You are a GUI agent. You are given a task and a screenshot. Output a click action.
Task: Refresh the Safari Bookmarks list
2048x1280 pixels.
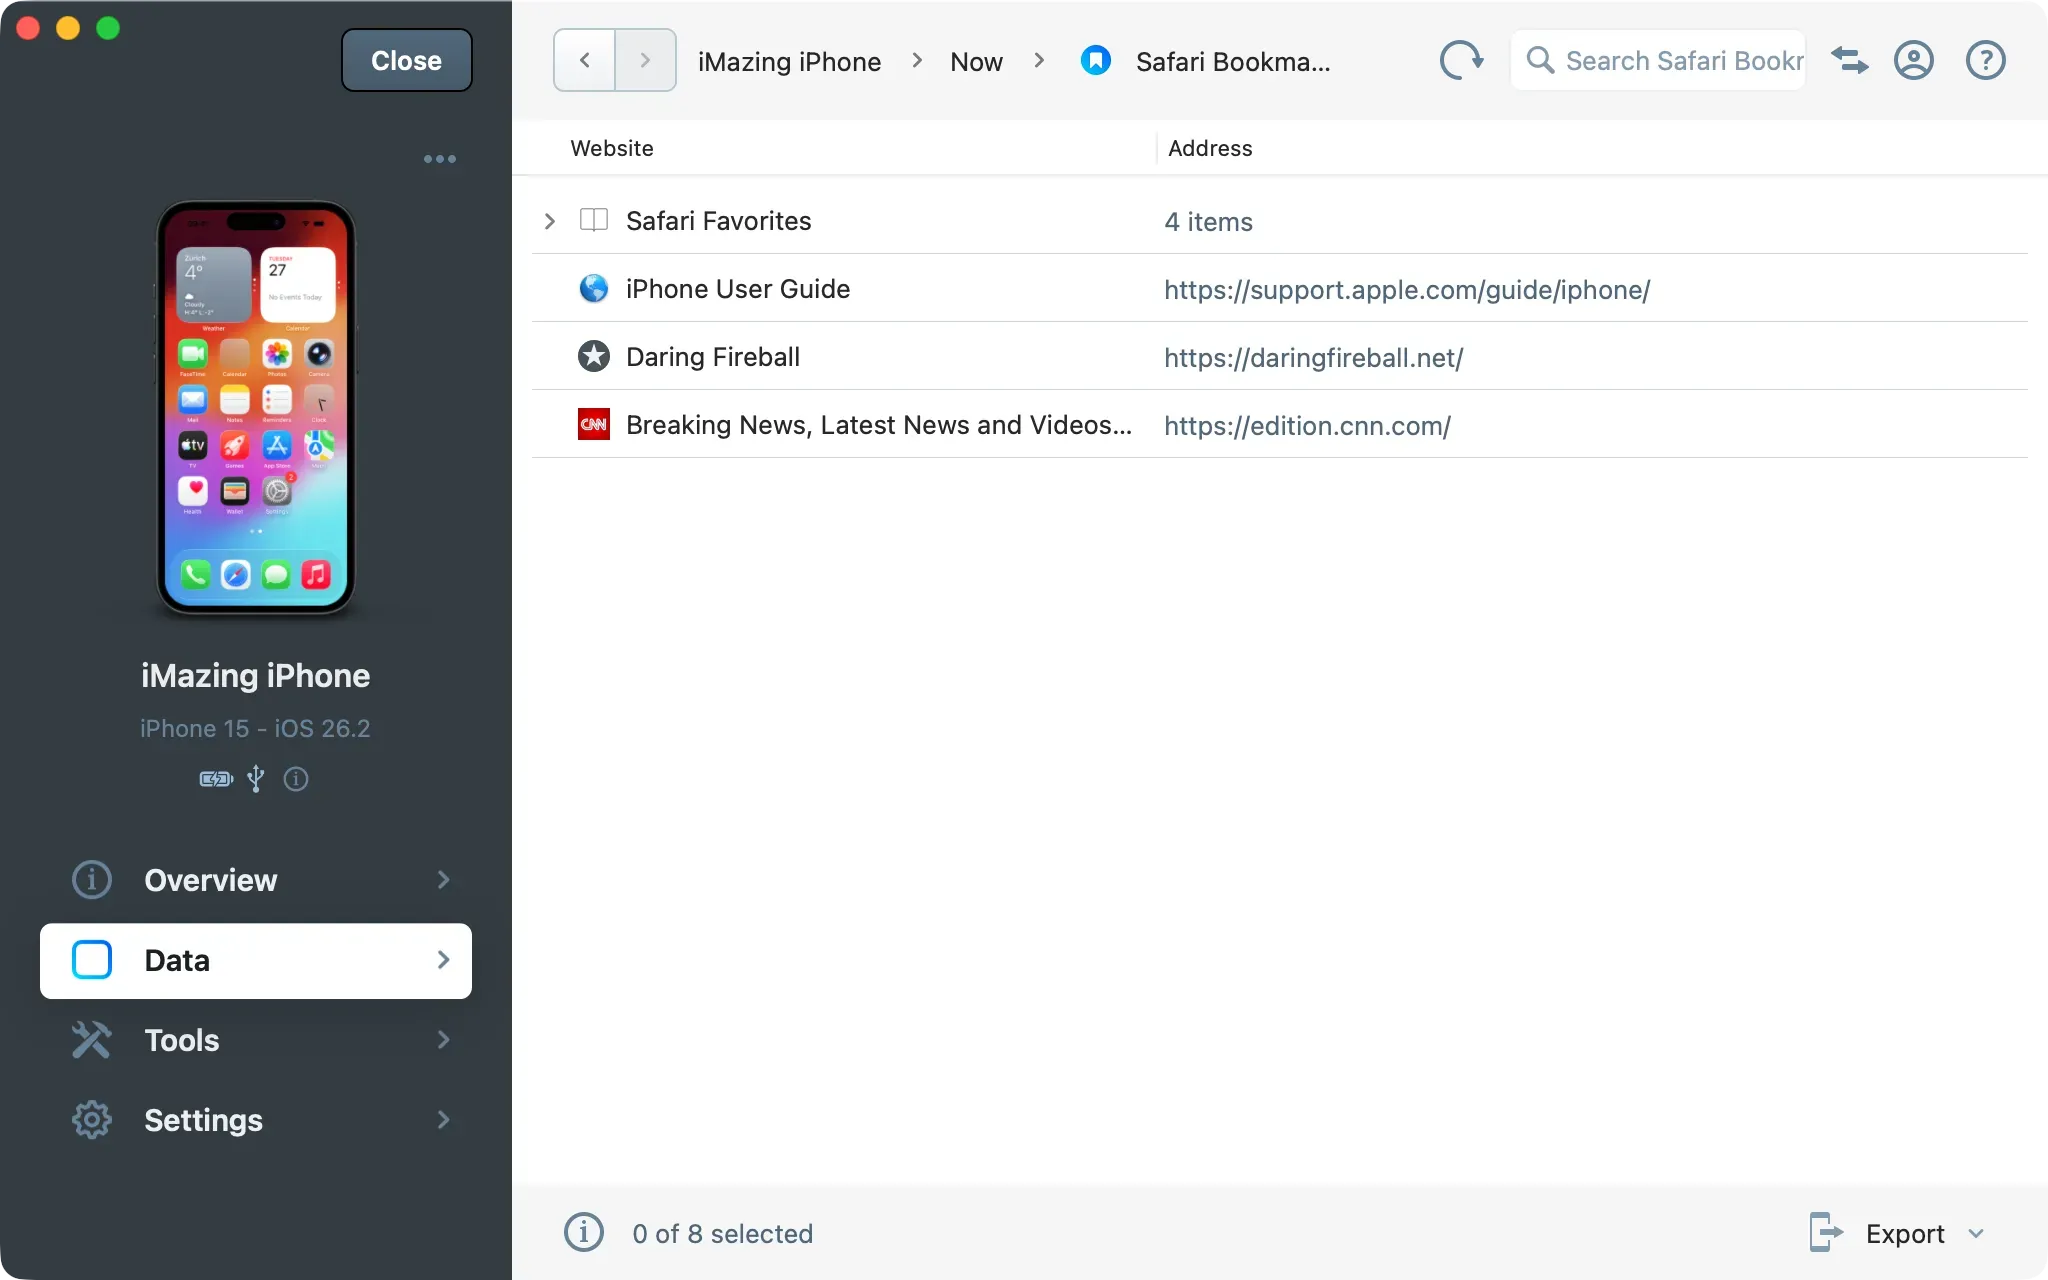tap(1461, 60)
